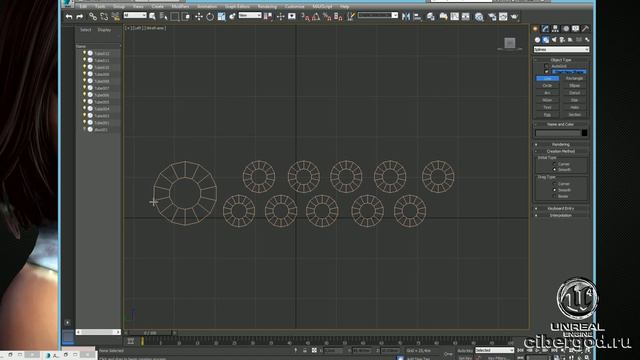
Task: Select the Shapes category icon
Action: click(546, 40)
